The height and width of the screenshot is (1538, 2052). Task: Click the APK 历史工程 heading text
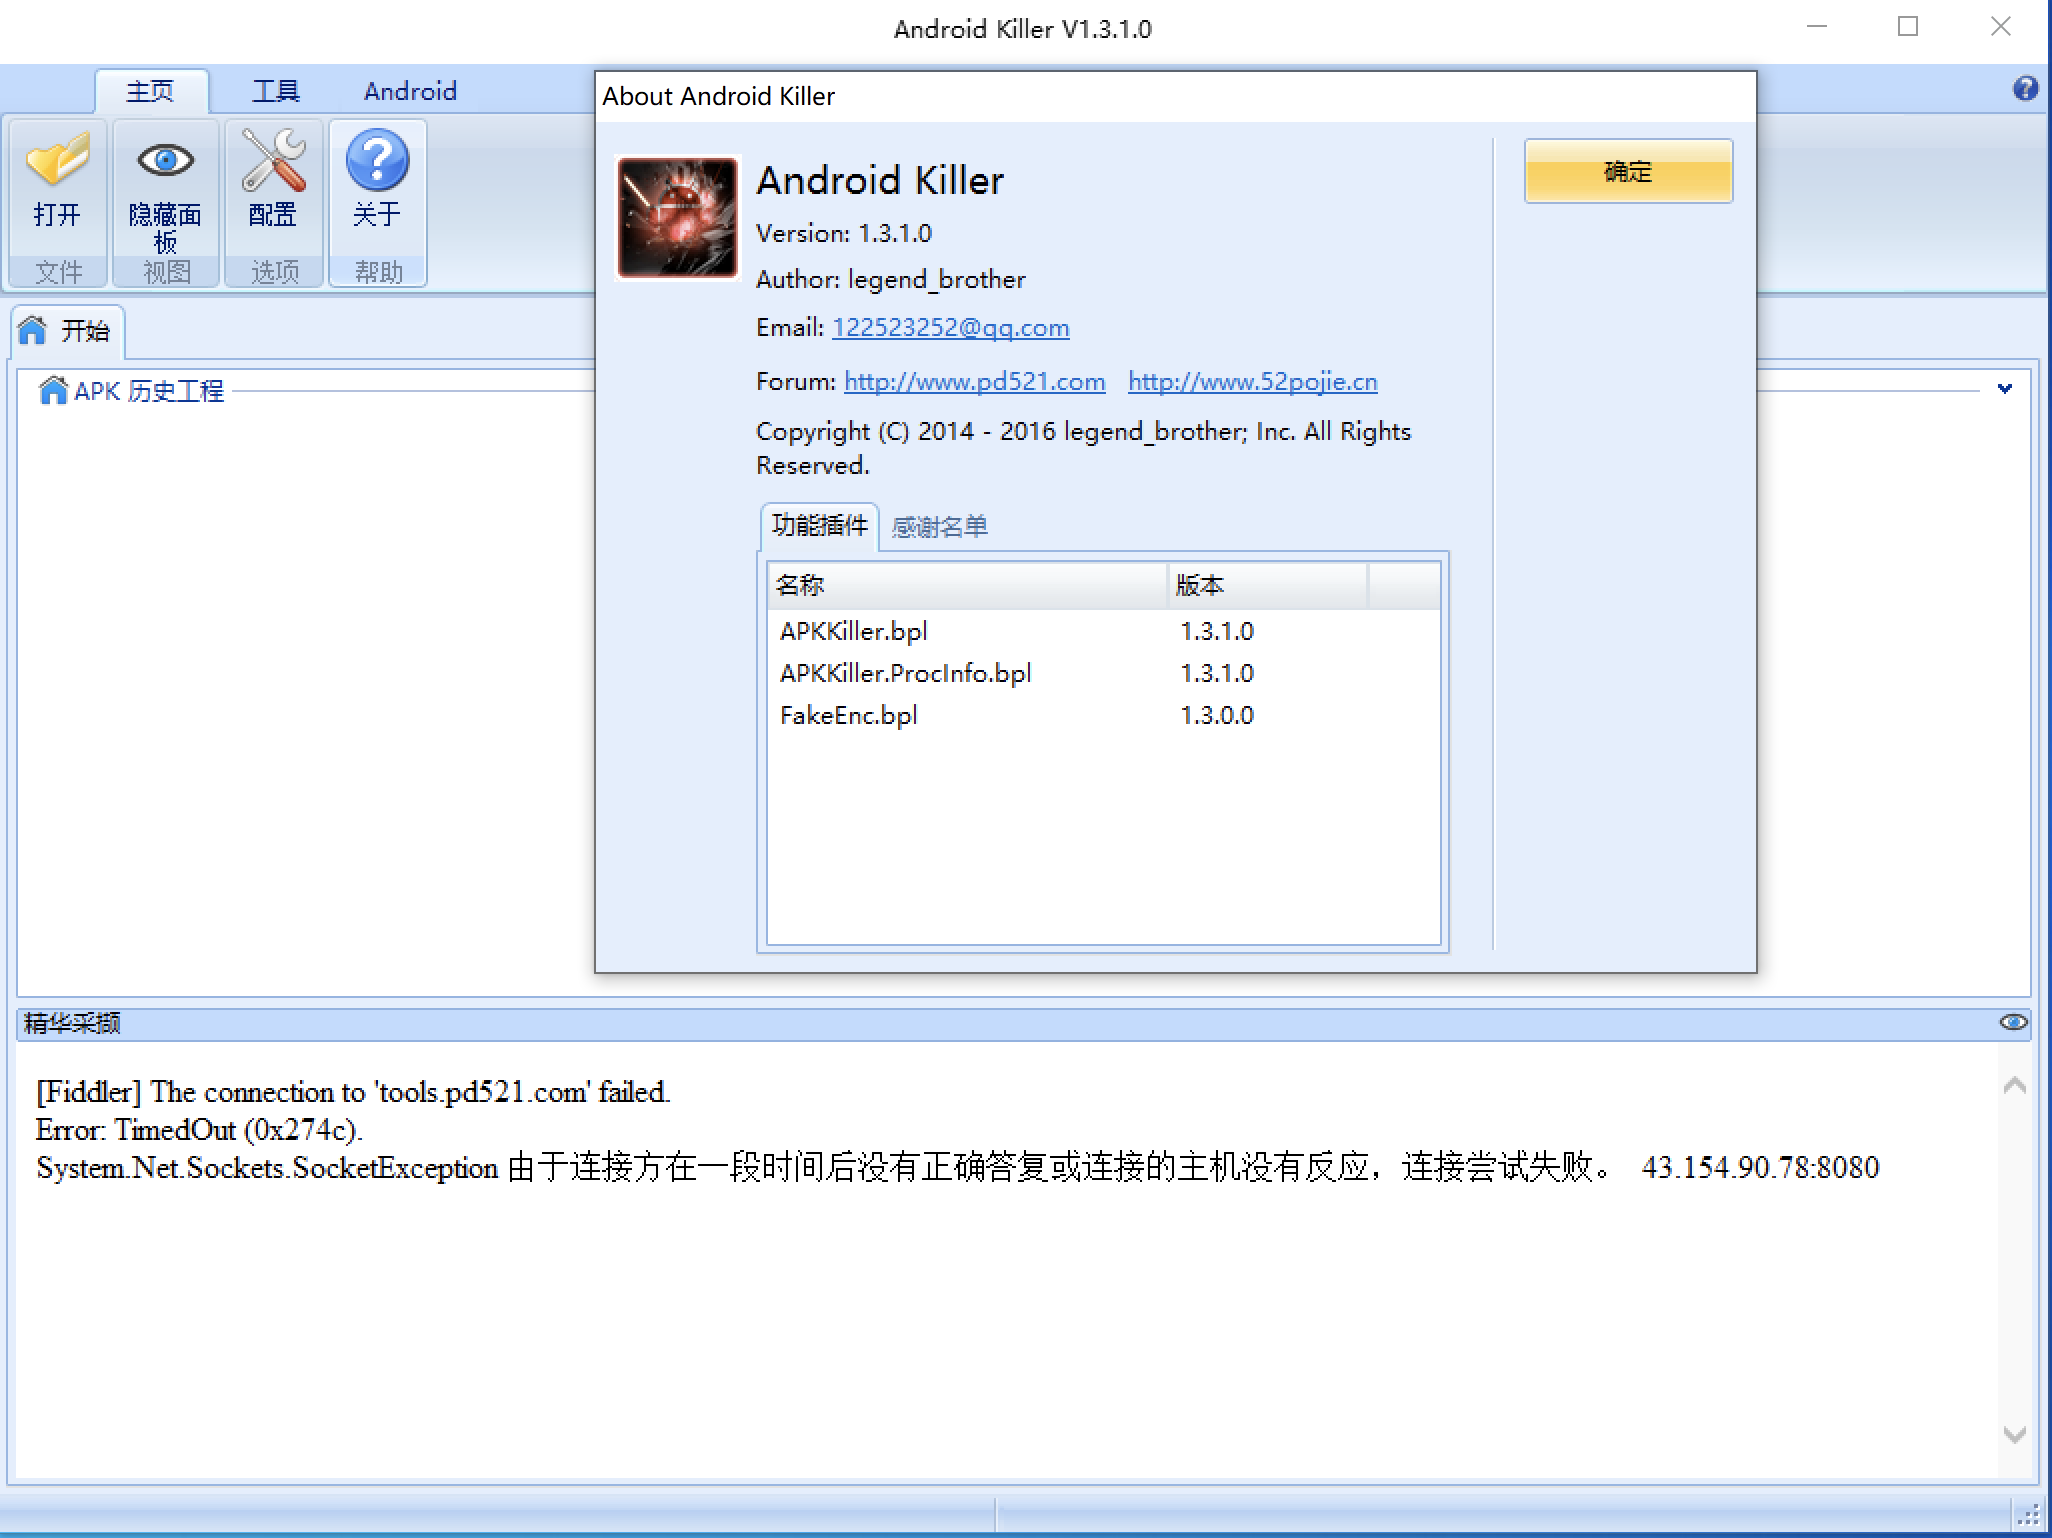click(x=149, y=391)
